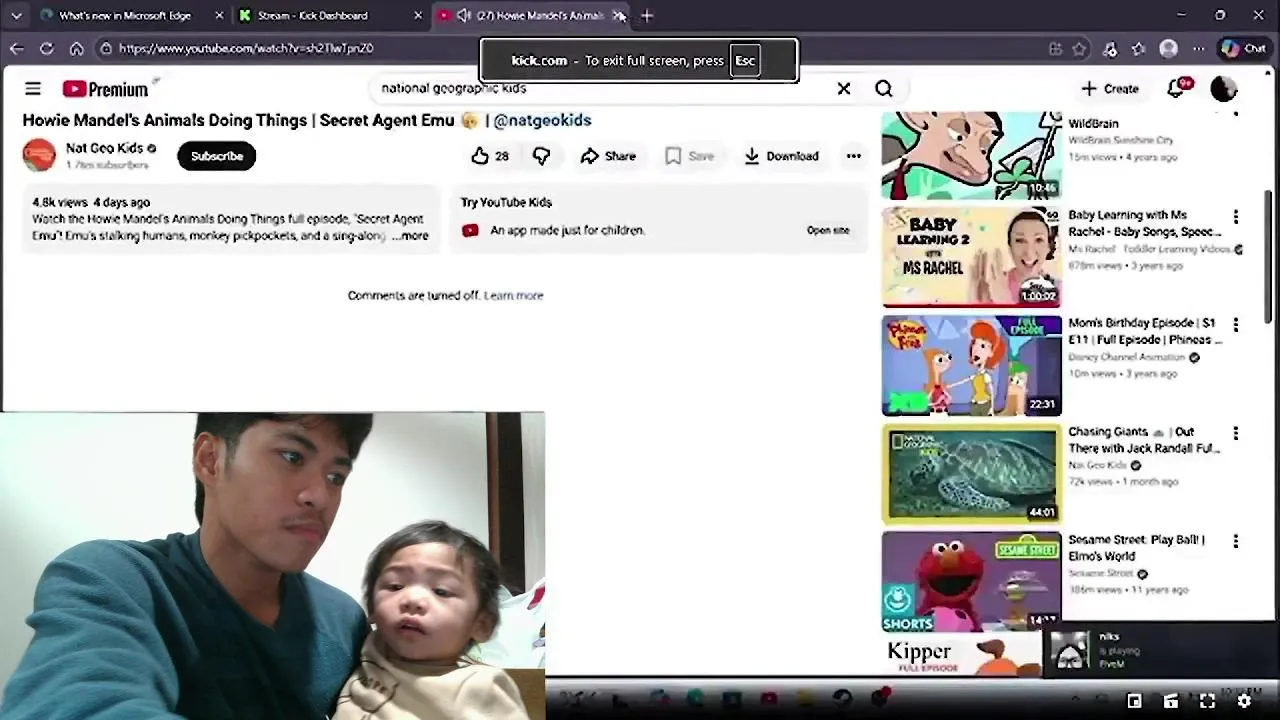The width and height of the screenshot is (1280, 720).
Task: Switch to Stream - Kick Dashboard tab
Action: tap(313, 15)
